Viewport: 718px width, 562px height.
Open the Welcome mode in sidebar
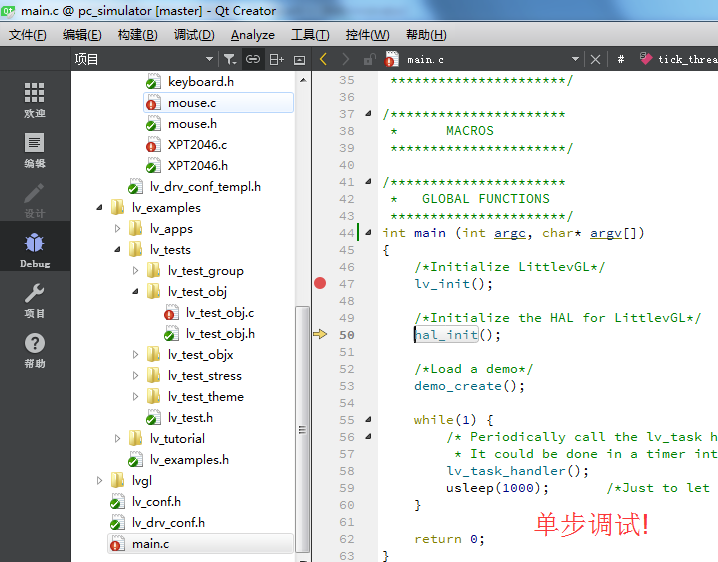35,99
